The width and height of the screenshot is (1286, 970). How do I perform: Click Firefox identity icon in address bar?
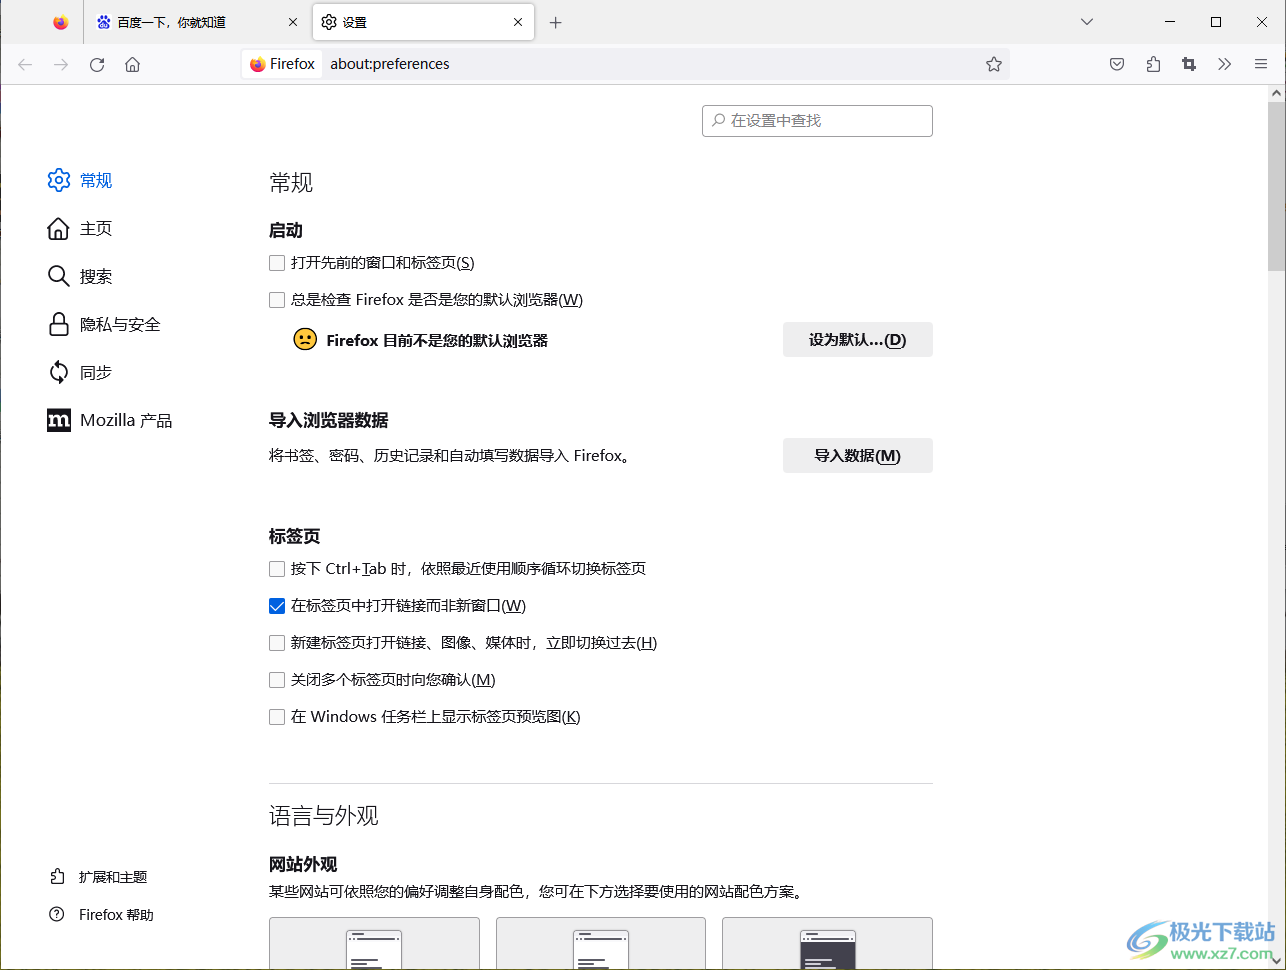(x=283, y=64)
